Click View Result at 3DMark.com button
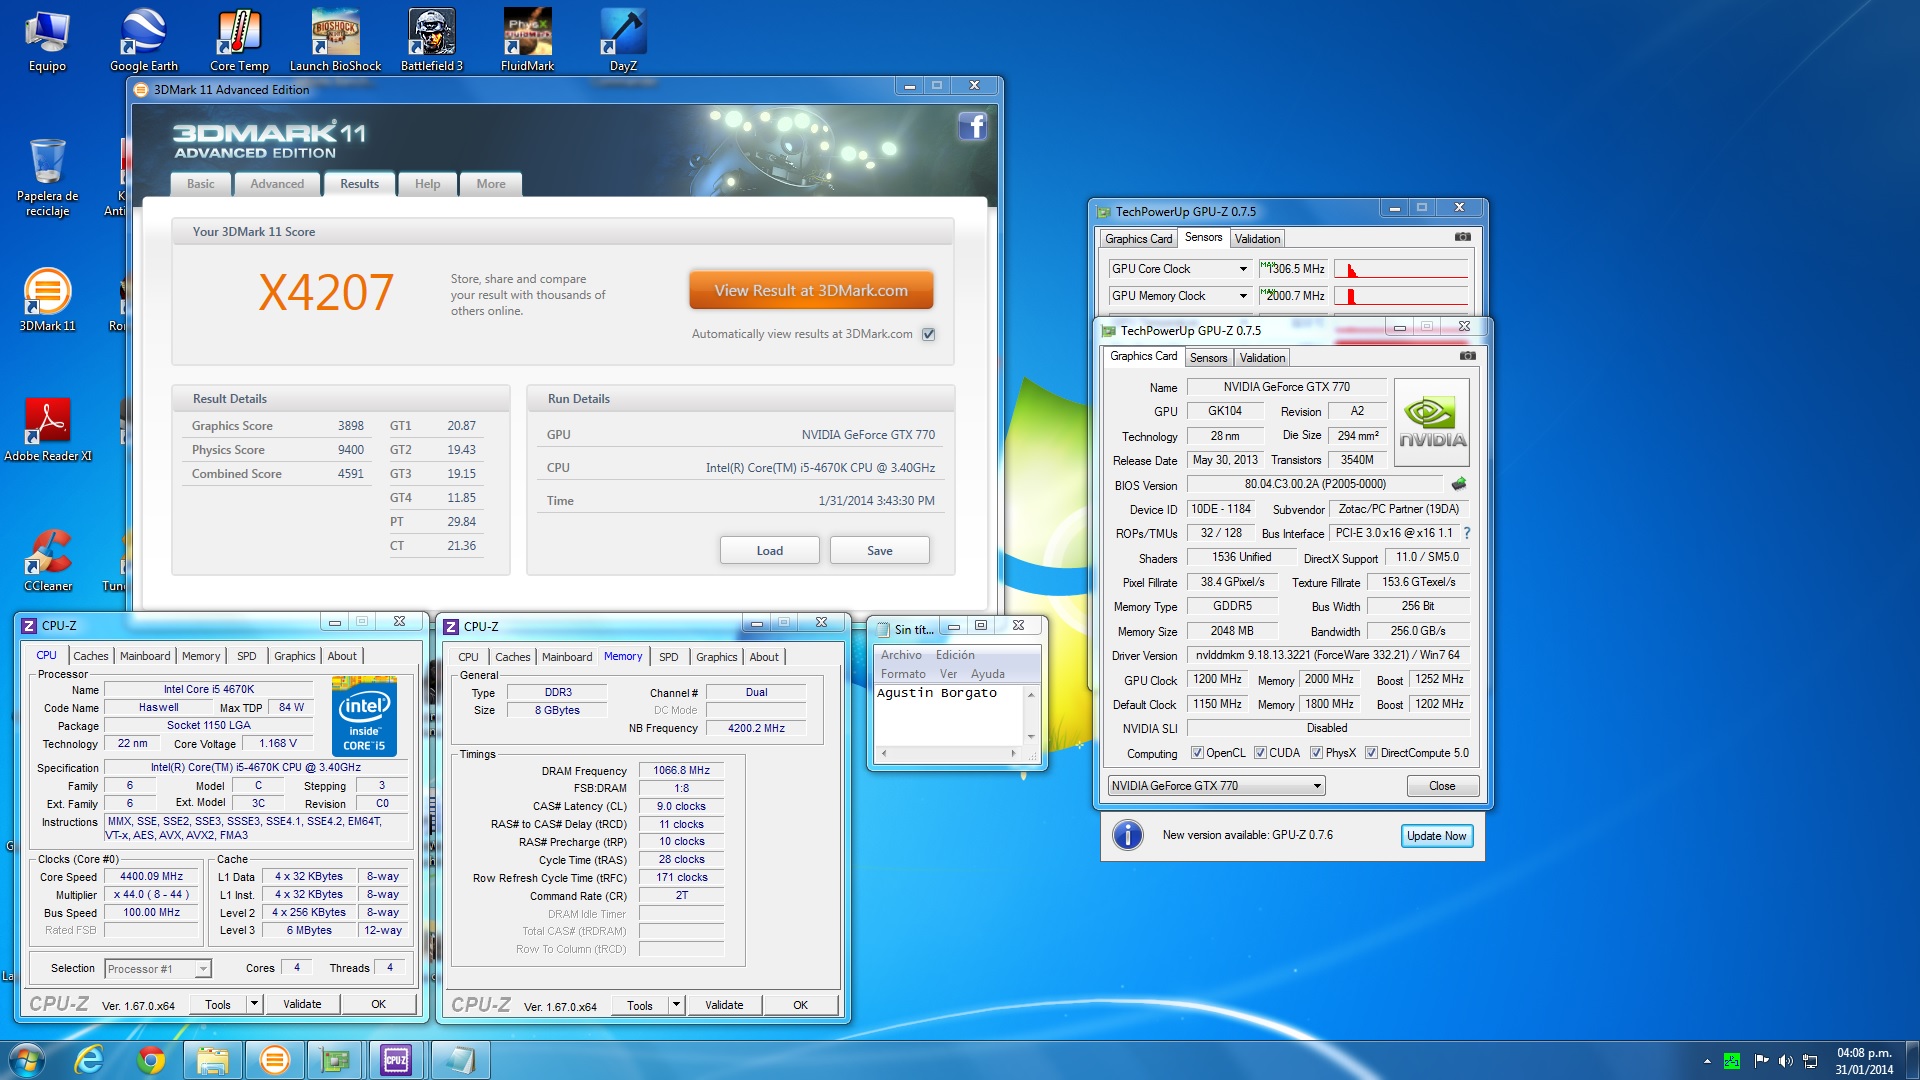This screenshot has height=1080, width=1920. (x=811, y=290)
